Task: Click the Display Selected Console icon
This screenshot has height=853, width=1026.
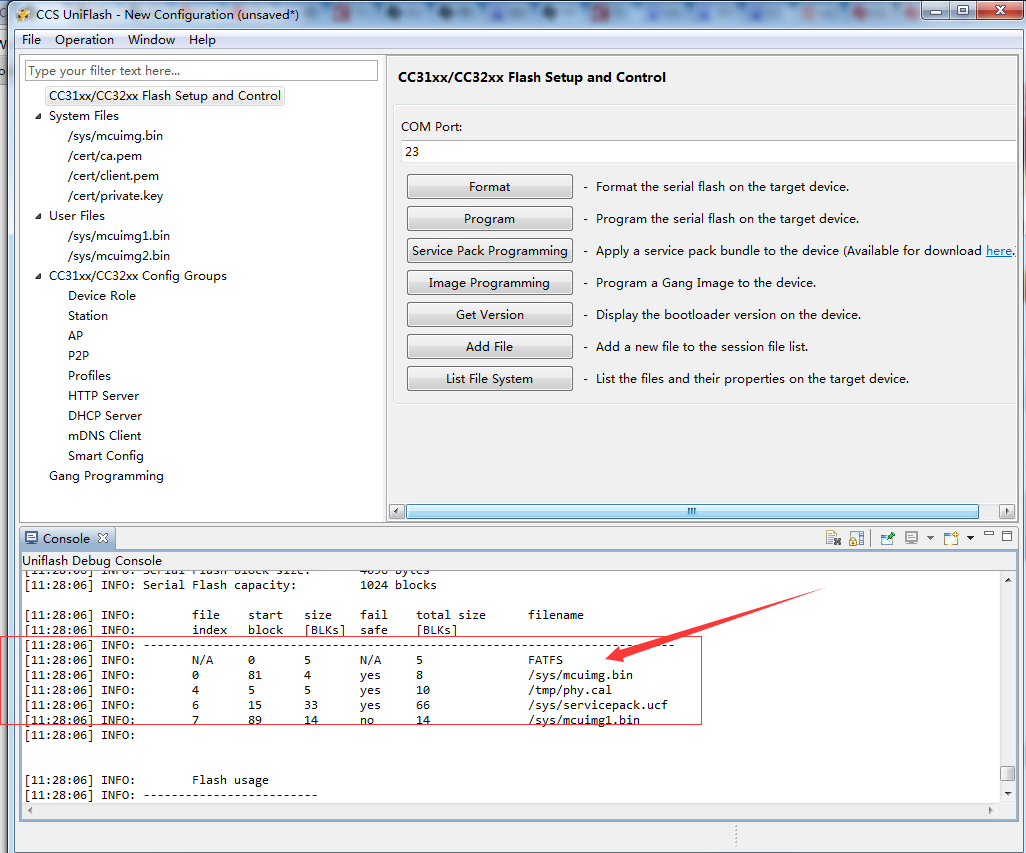Action: [911, 538]
